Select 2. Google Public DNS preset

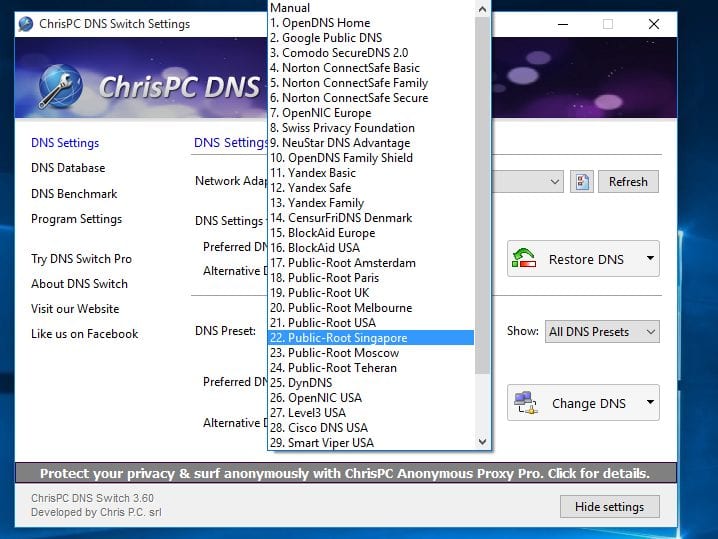[370, 38]
